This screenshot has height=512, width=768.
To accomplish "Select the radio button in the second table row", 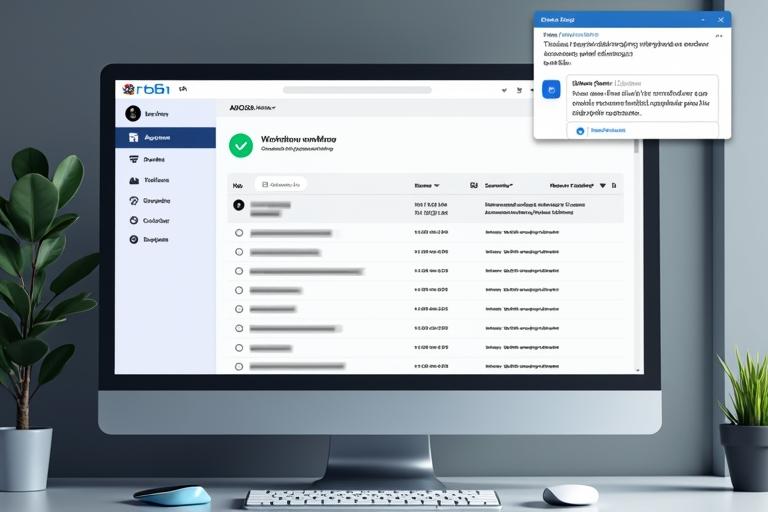I will pyautogui.click(x=238, y=232).
